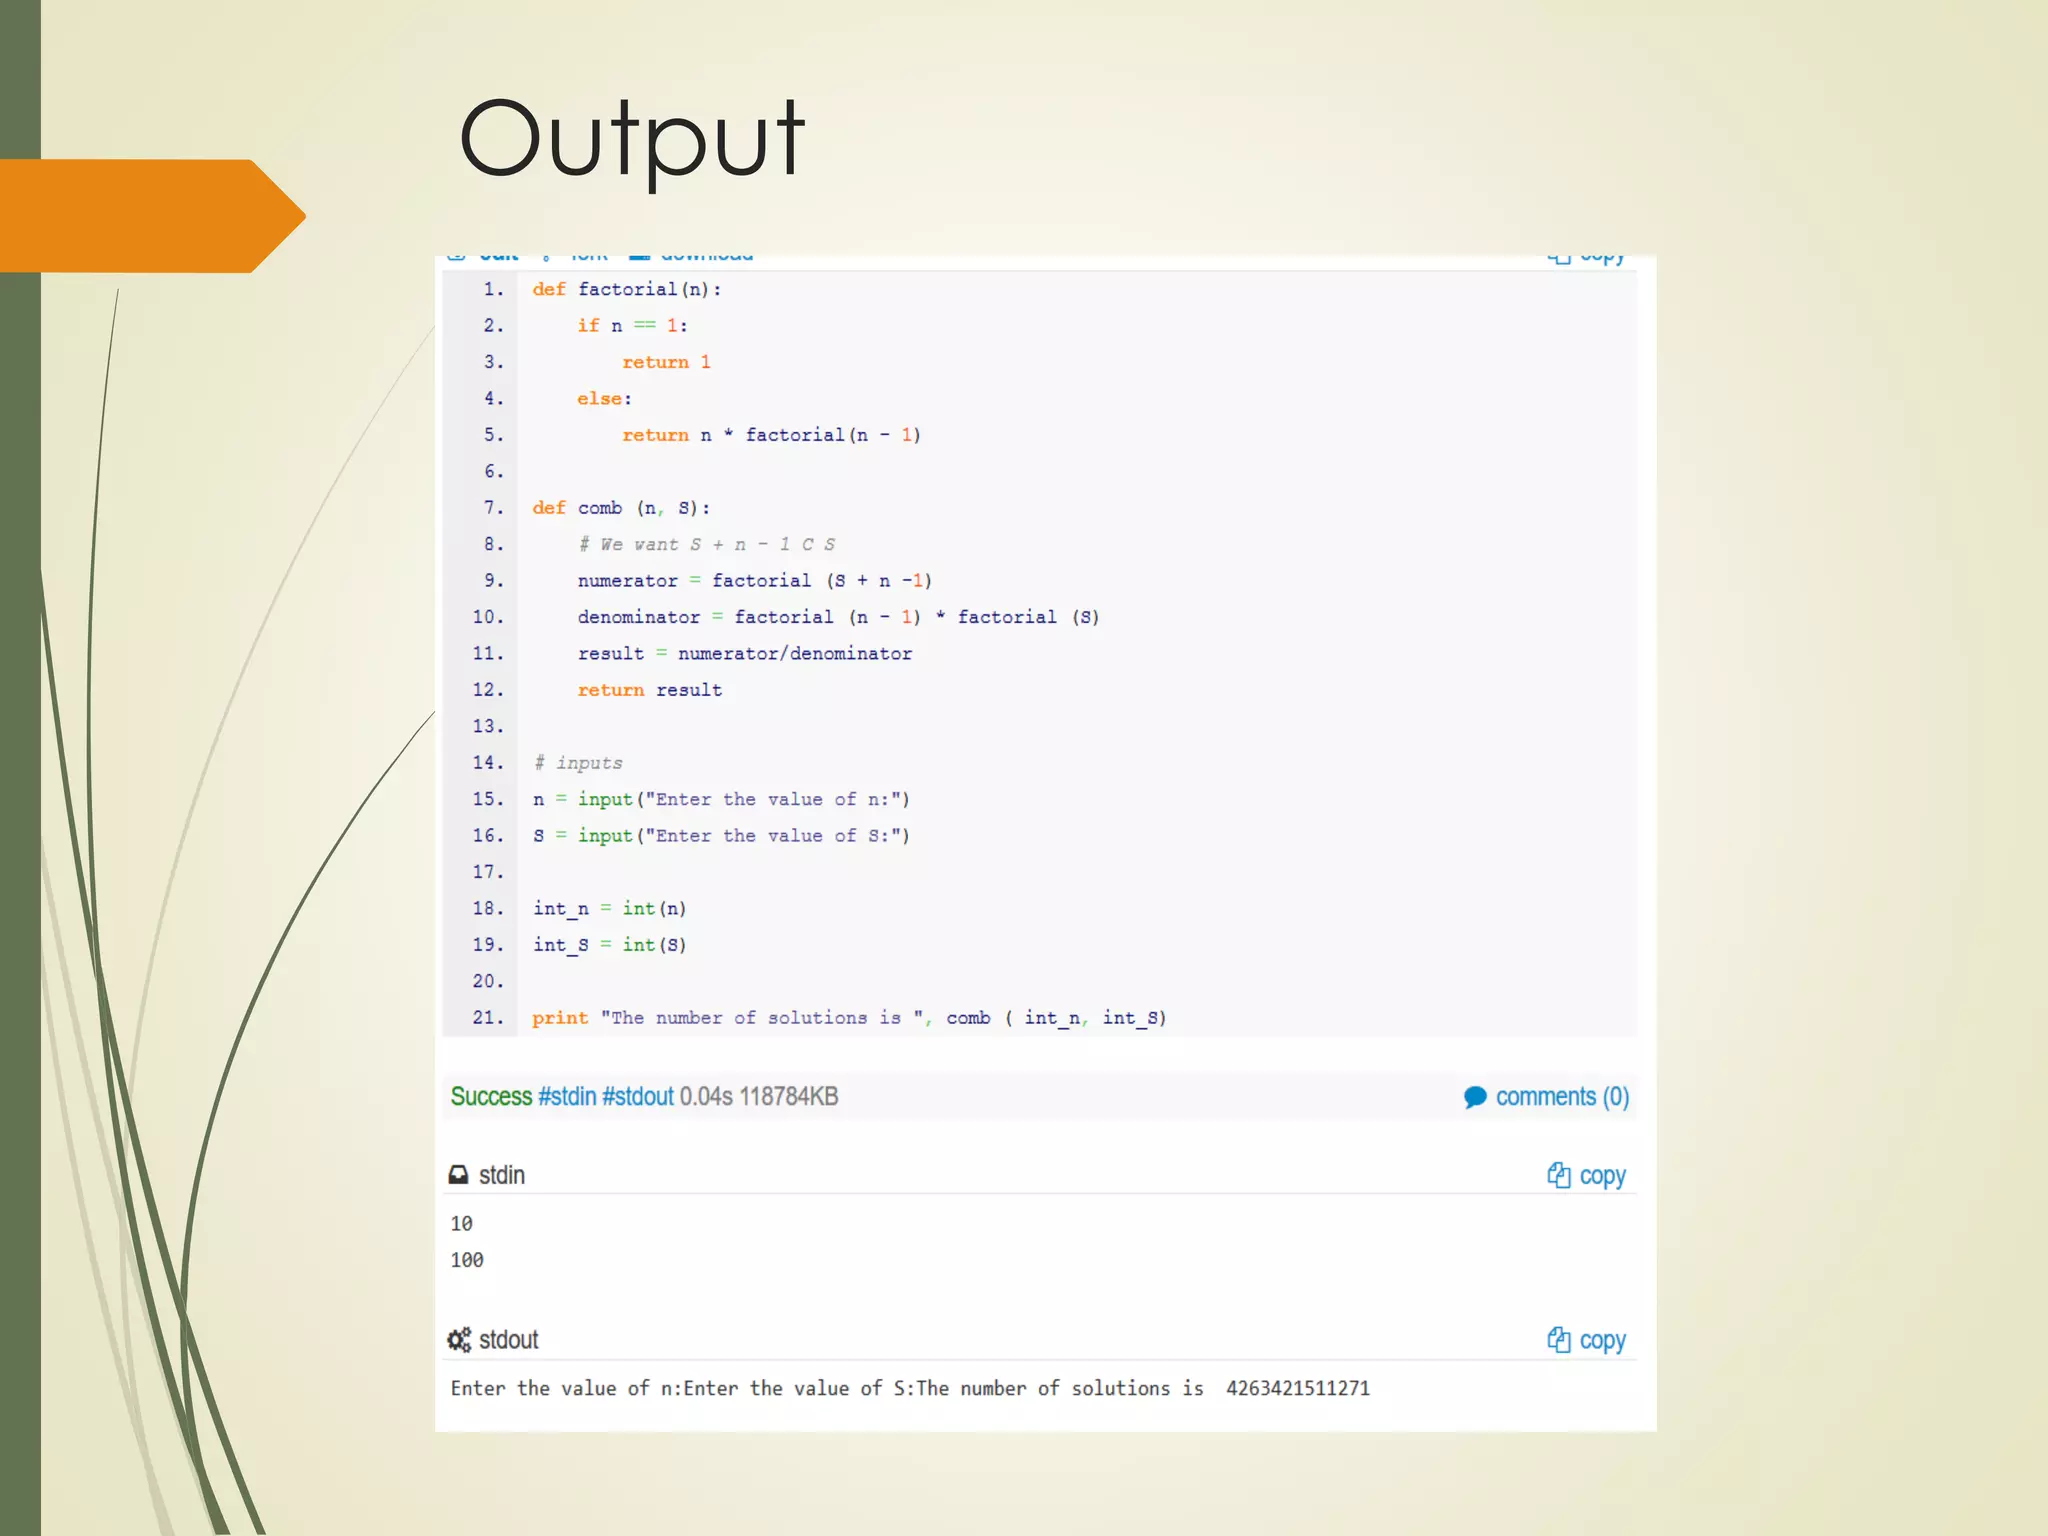Click the copy link in the stdout header
The height and width of the screenshot is (1536, 2048).
point(1602,1341)
